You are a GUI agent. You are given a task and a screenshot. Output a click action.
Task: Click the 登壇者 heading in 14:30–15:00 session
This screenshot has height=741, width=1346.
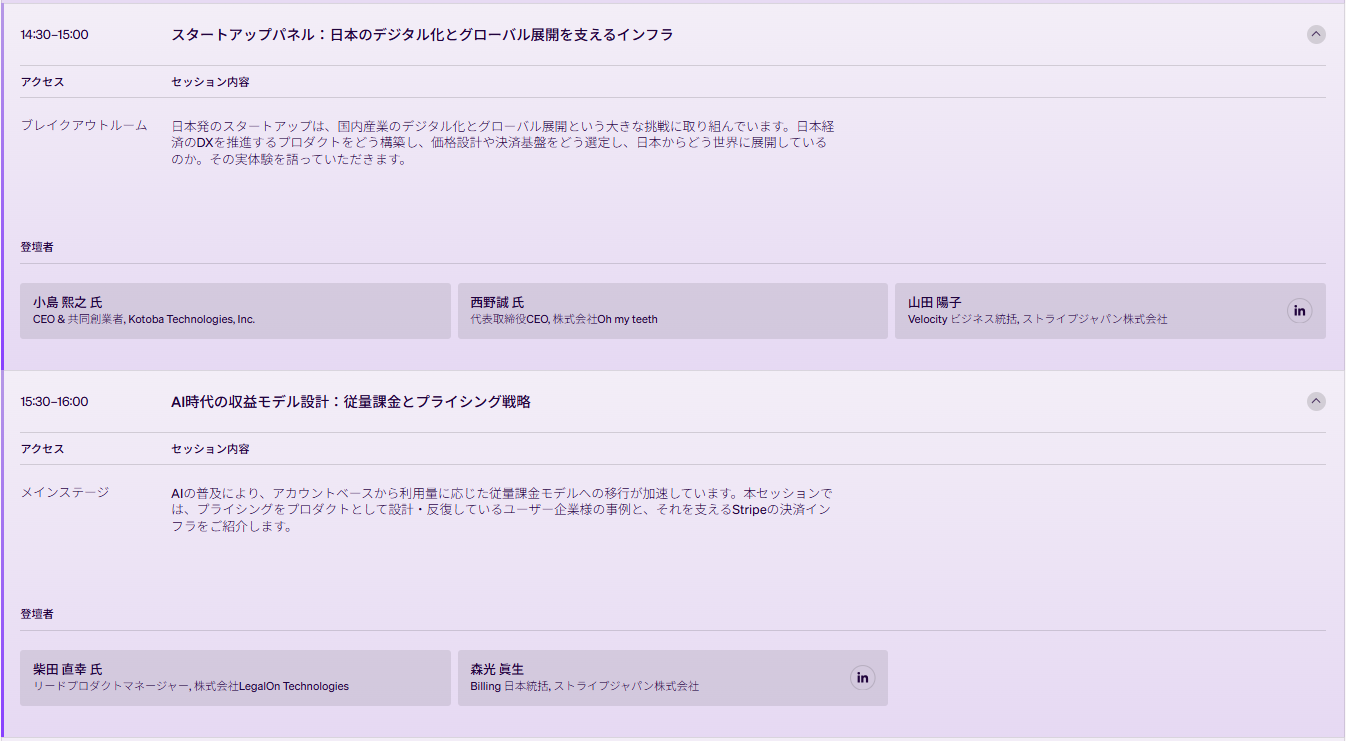37,246
